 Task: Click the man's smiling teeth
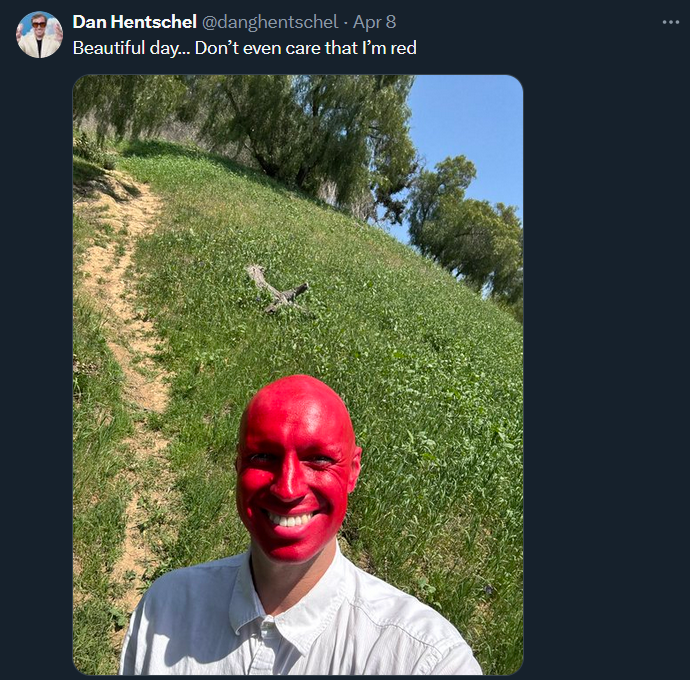tap(290, 519)
